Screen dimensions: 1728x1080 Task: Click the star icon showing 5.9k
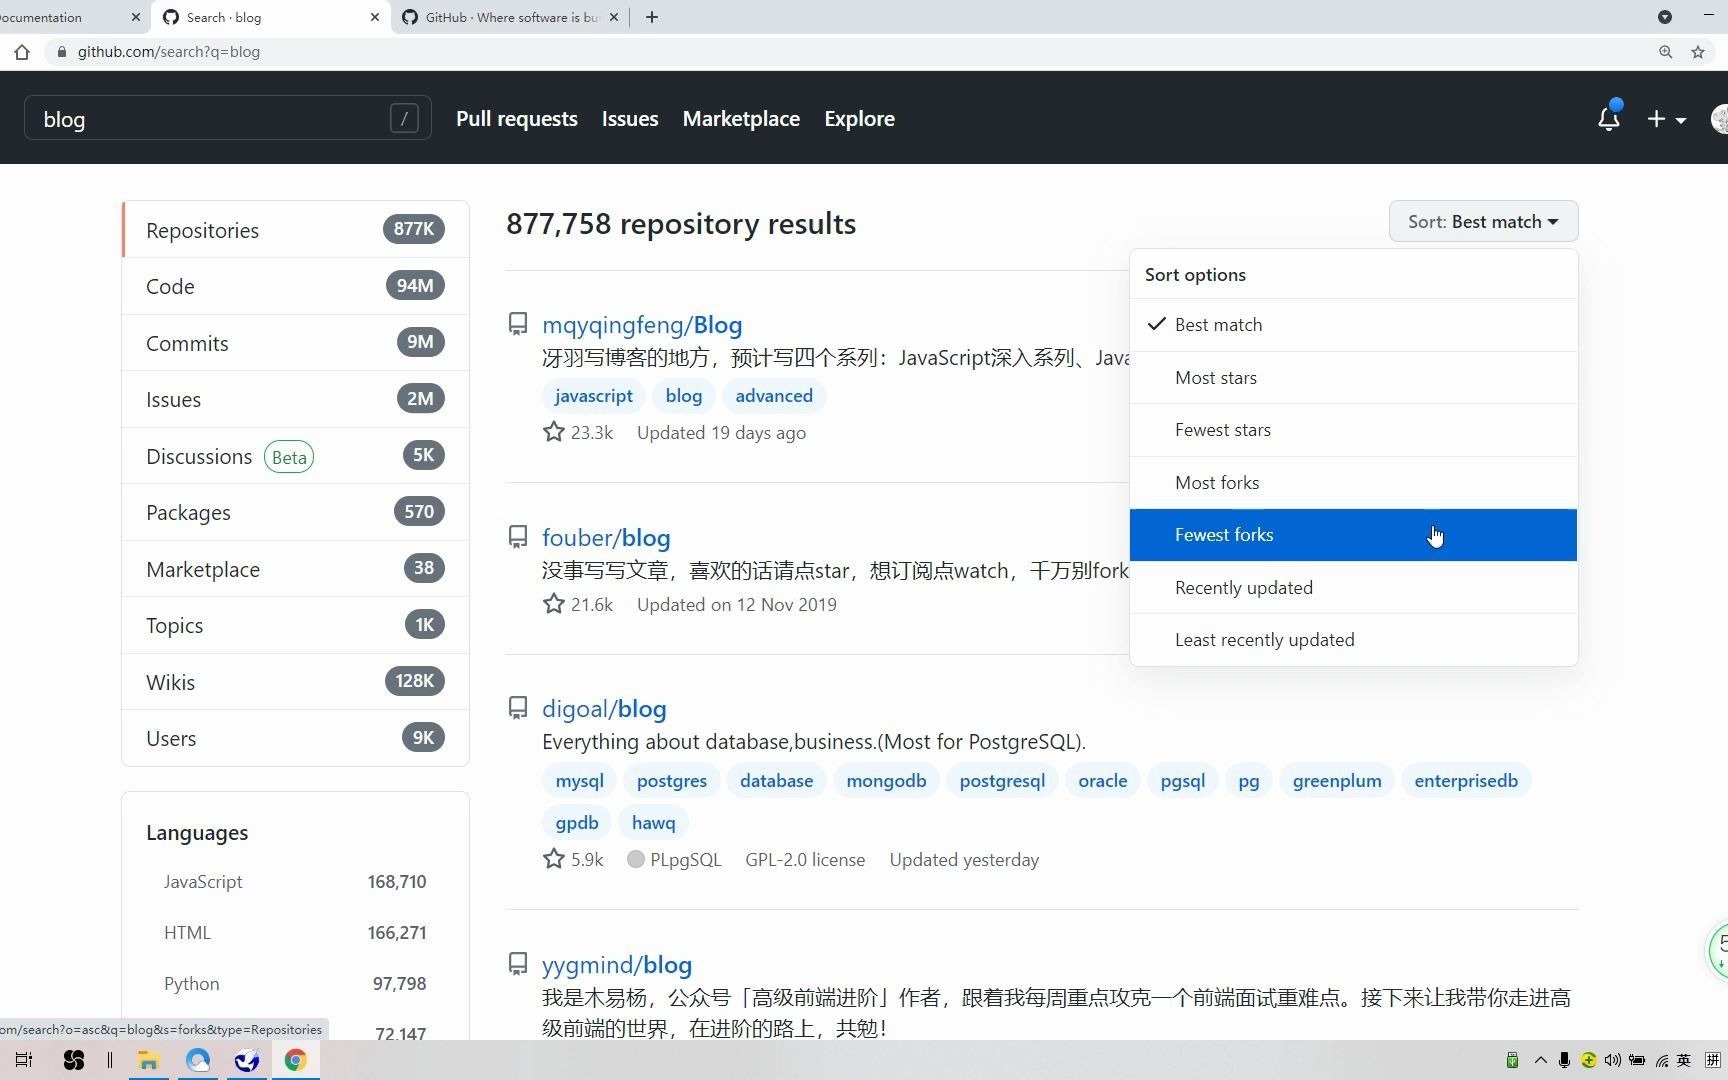pyautogui.click(x=554, y=859)
